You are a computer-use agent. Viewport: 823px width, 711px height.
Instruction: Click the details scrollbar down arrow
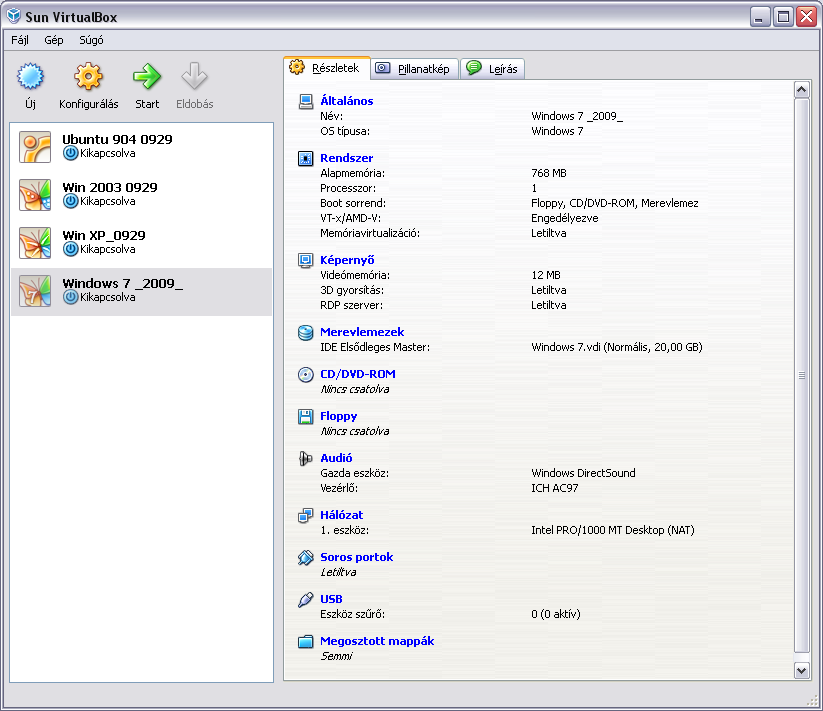click(x=801, y=670)
